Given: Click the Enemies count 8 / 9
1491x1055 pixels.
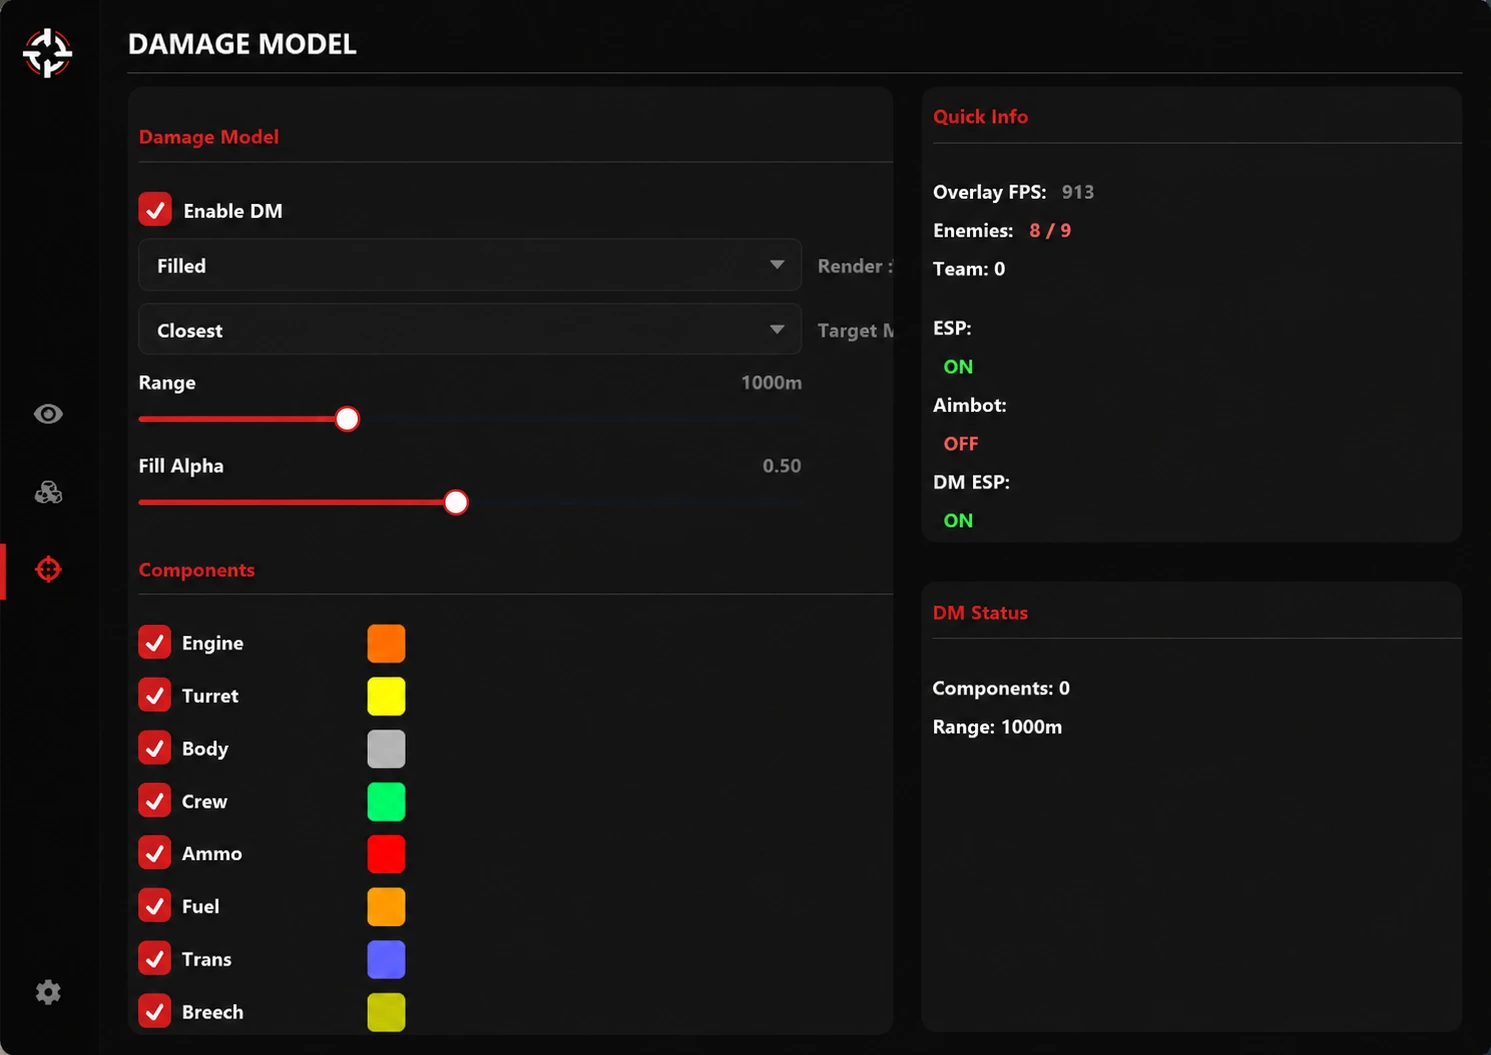Looking at the screenshot, I should pos(1050,230).
